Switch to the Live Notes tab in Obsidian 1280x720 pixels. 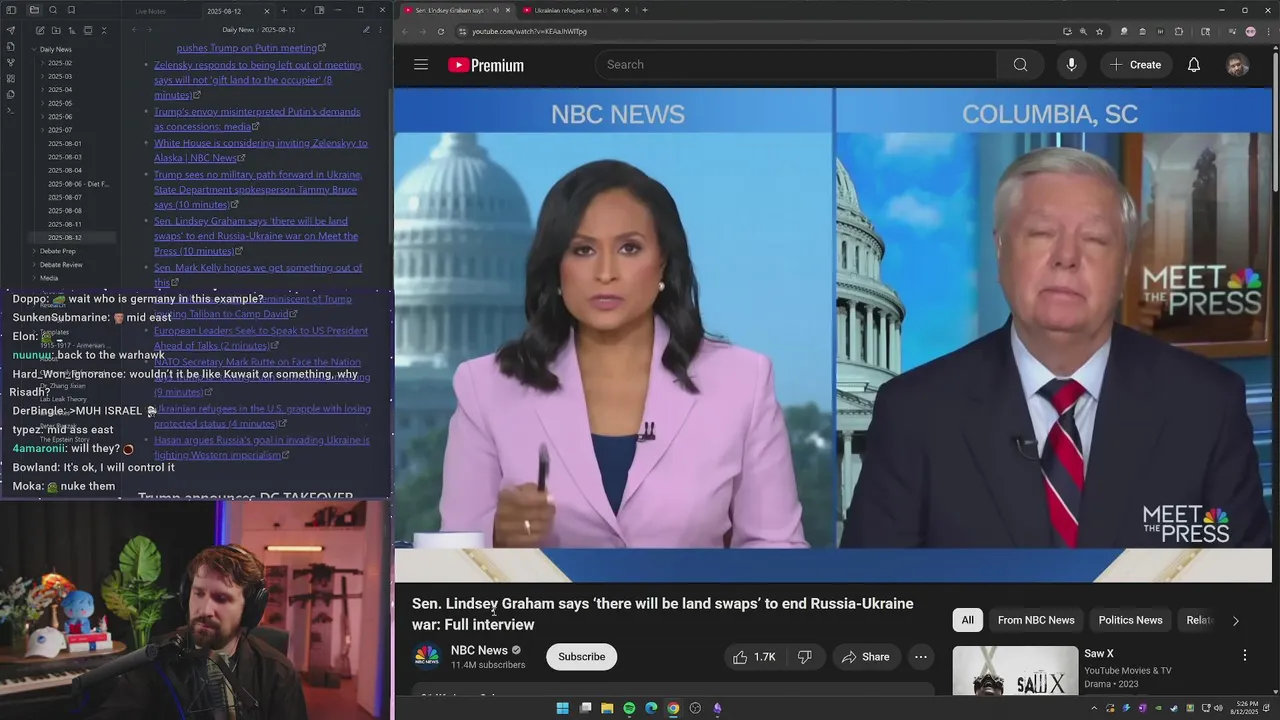click(150, 11)
